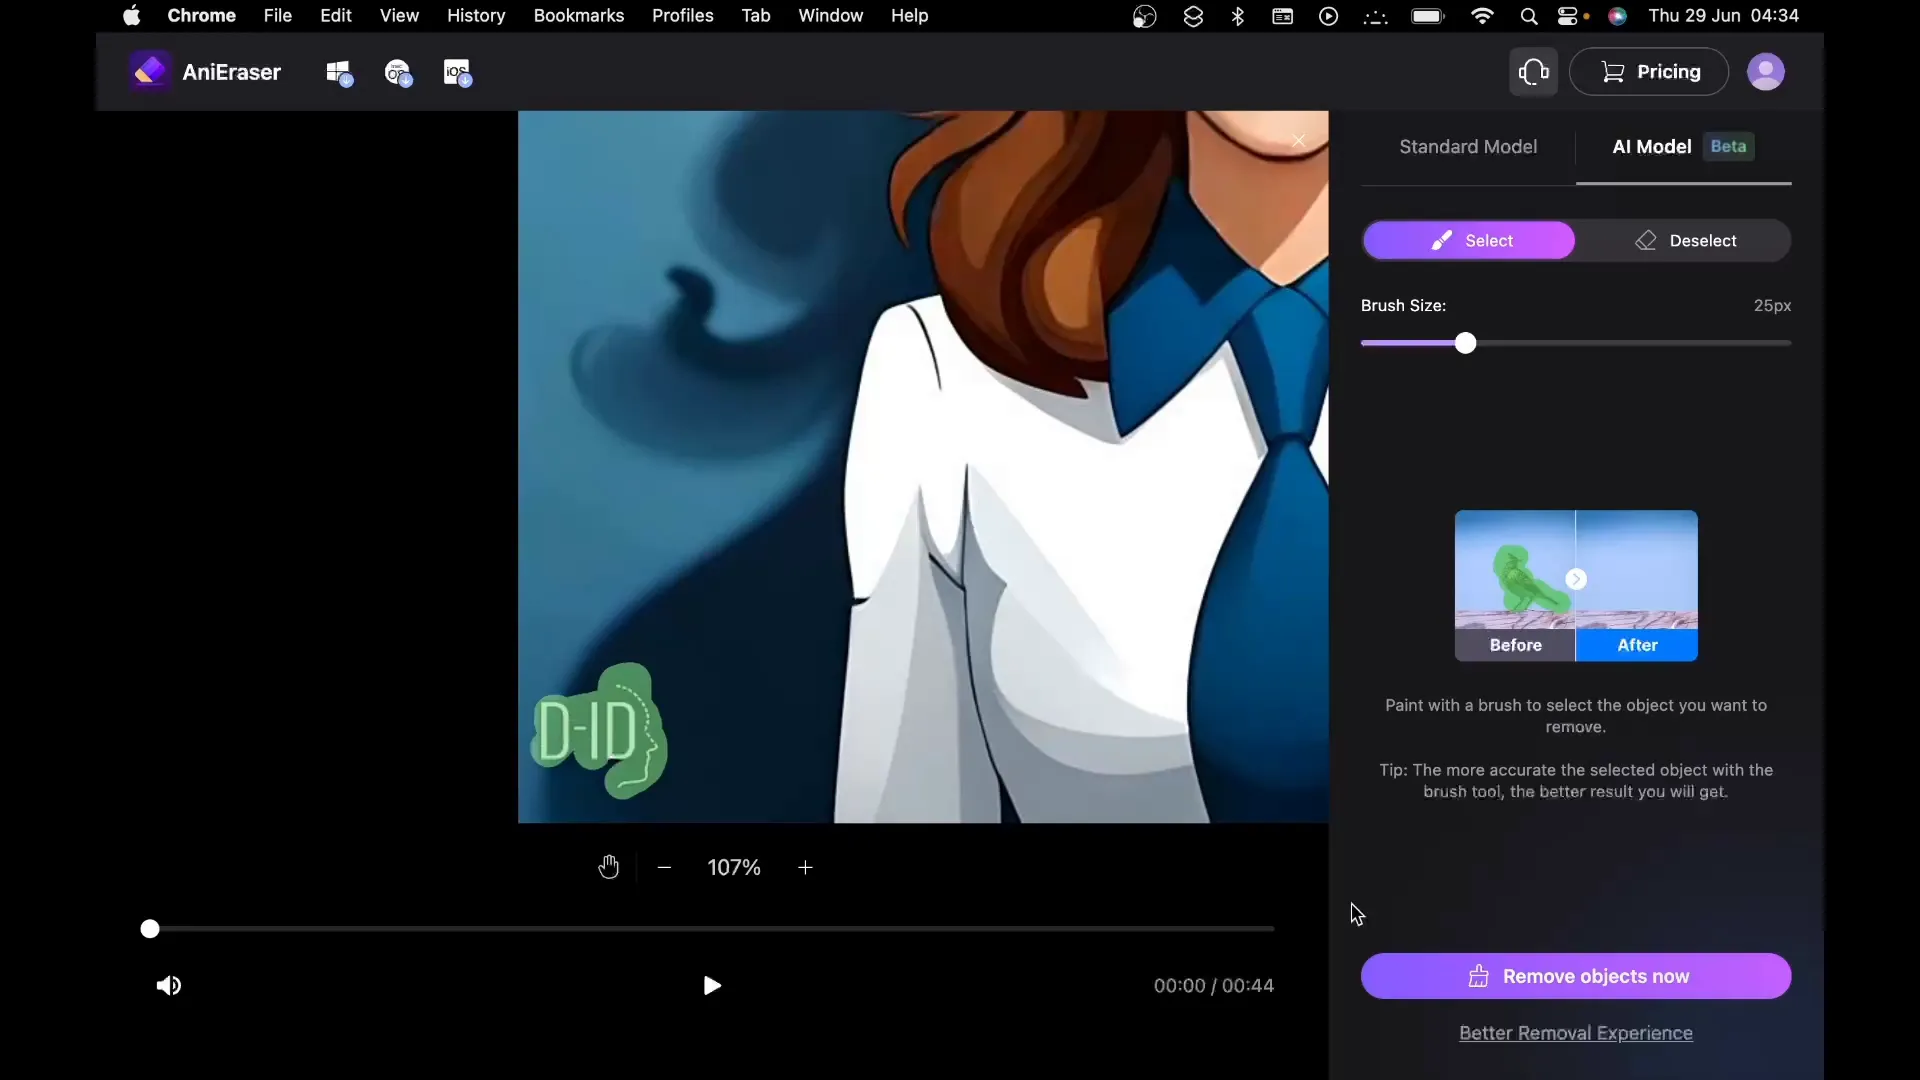Click the Select brush tool

click(1468, 240)
